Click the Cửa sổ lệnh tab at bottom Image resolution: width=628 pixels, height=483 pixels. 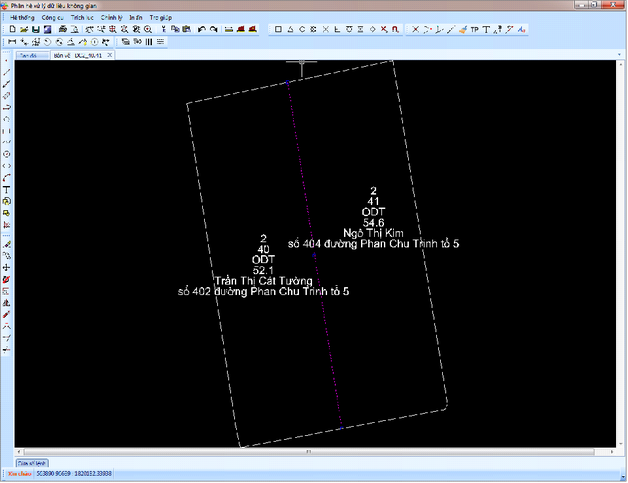(31, 463)
